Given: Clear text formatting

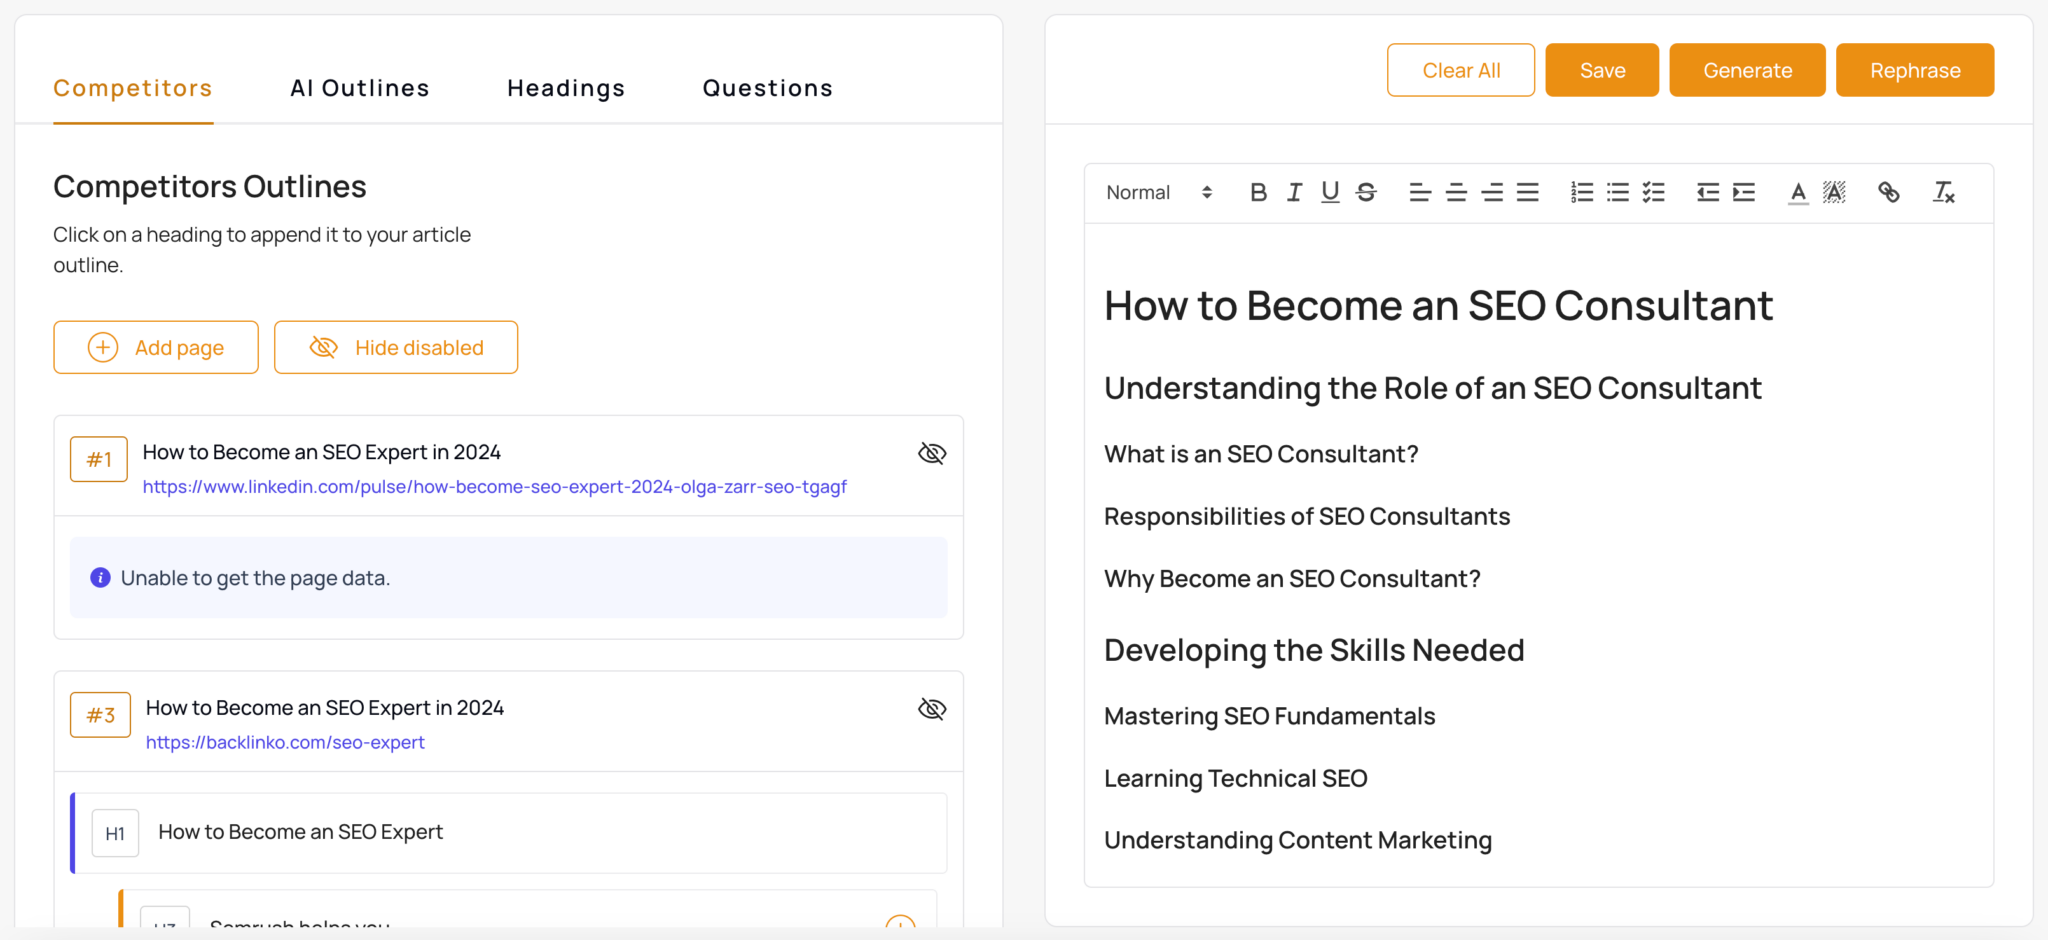Looking at the screenshot, I should pos(1944,192).
